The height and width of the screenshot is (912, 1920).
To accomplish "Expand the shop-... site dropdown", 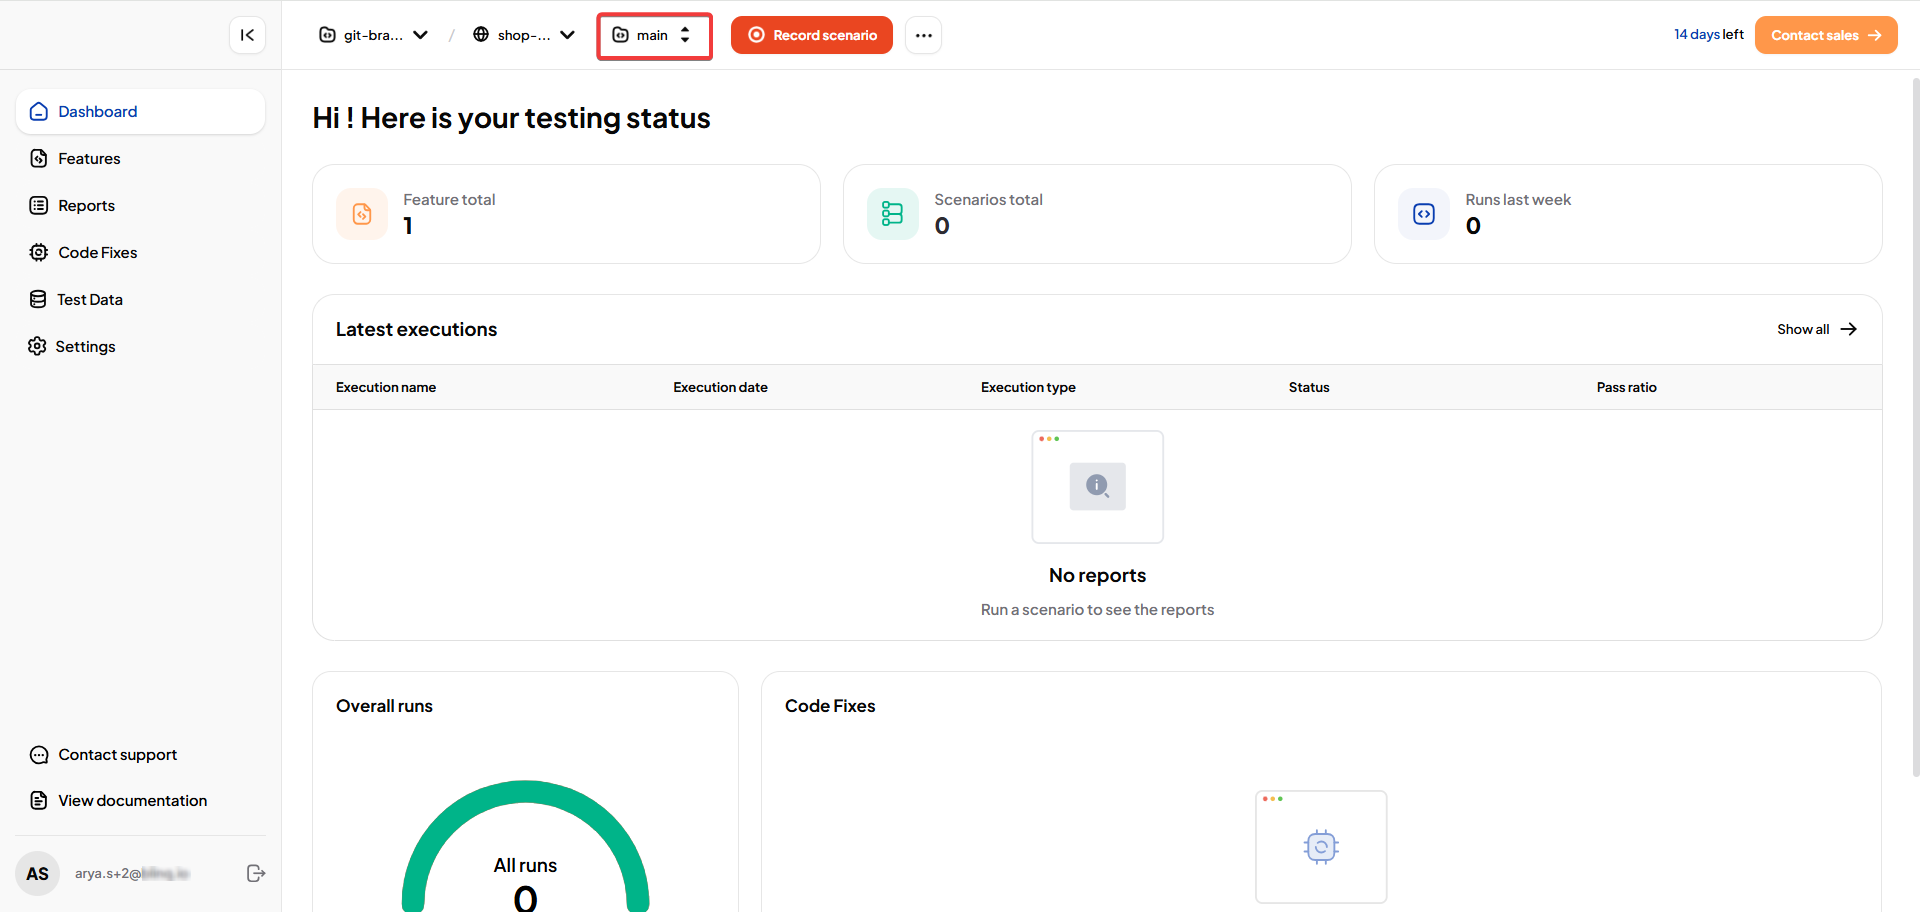I will (x=524, y=35).
